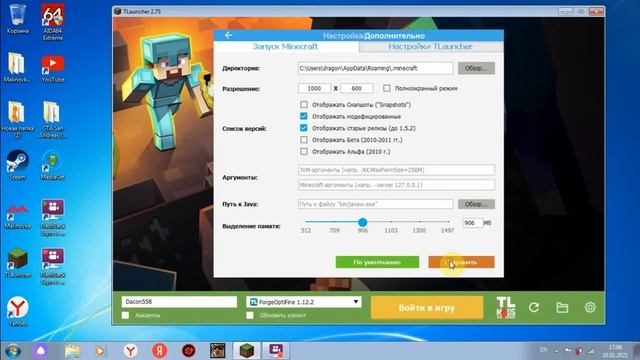Click the username field Dacon558
This screenshot has height=360, width=640.
point(179,302)
